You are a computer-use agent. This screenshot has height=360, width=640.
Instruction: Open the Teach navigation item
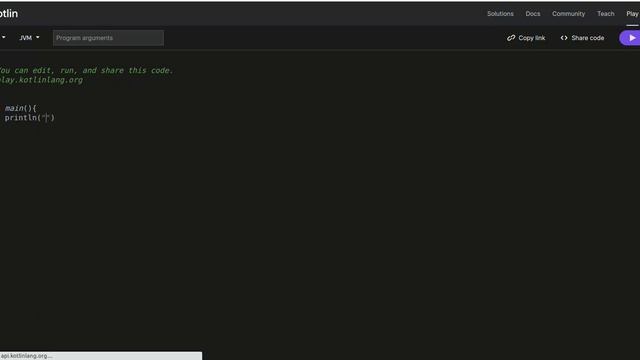605,13
